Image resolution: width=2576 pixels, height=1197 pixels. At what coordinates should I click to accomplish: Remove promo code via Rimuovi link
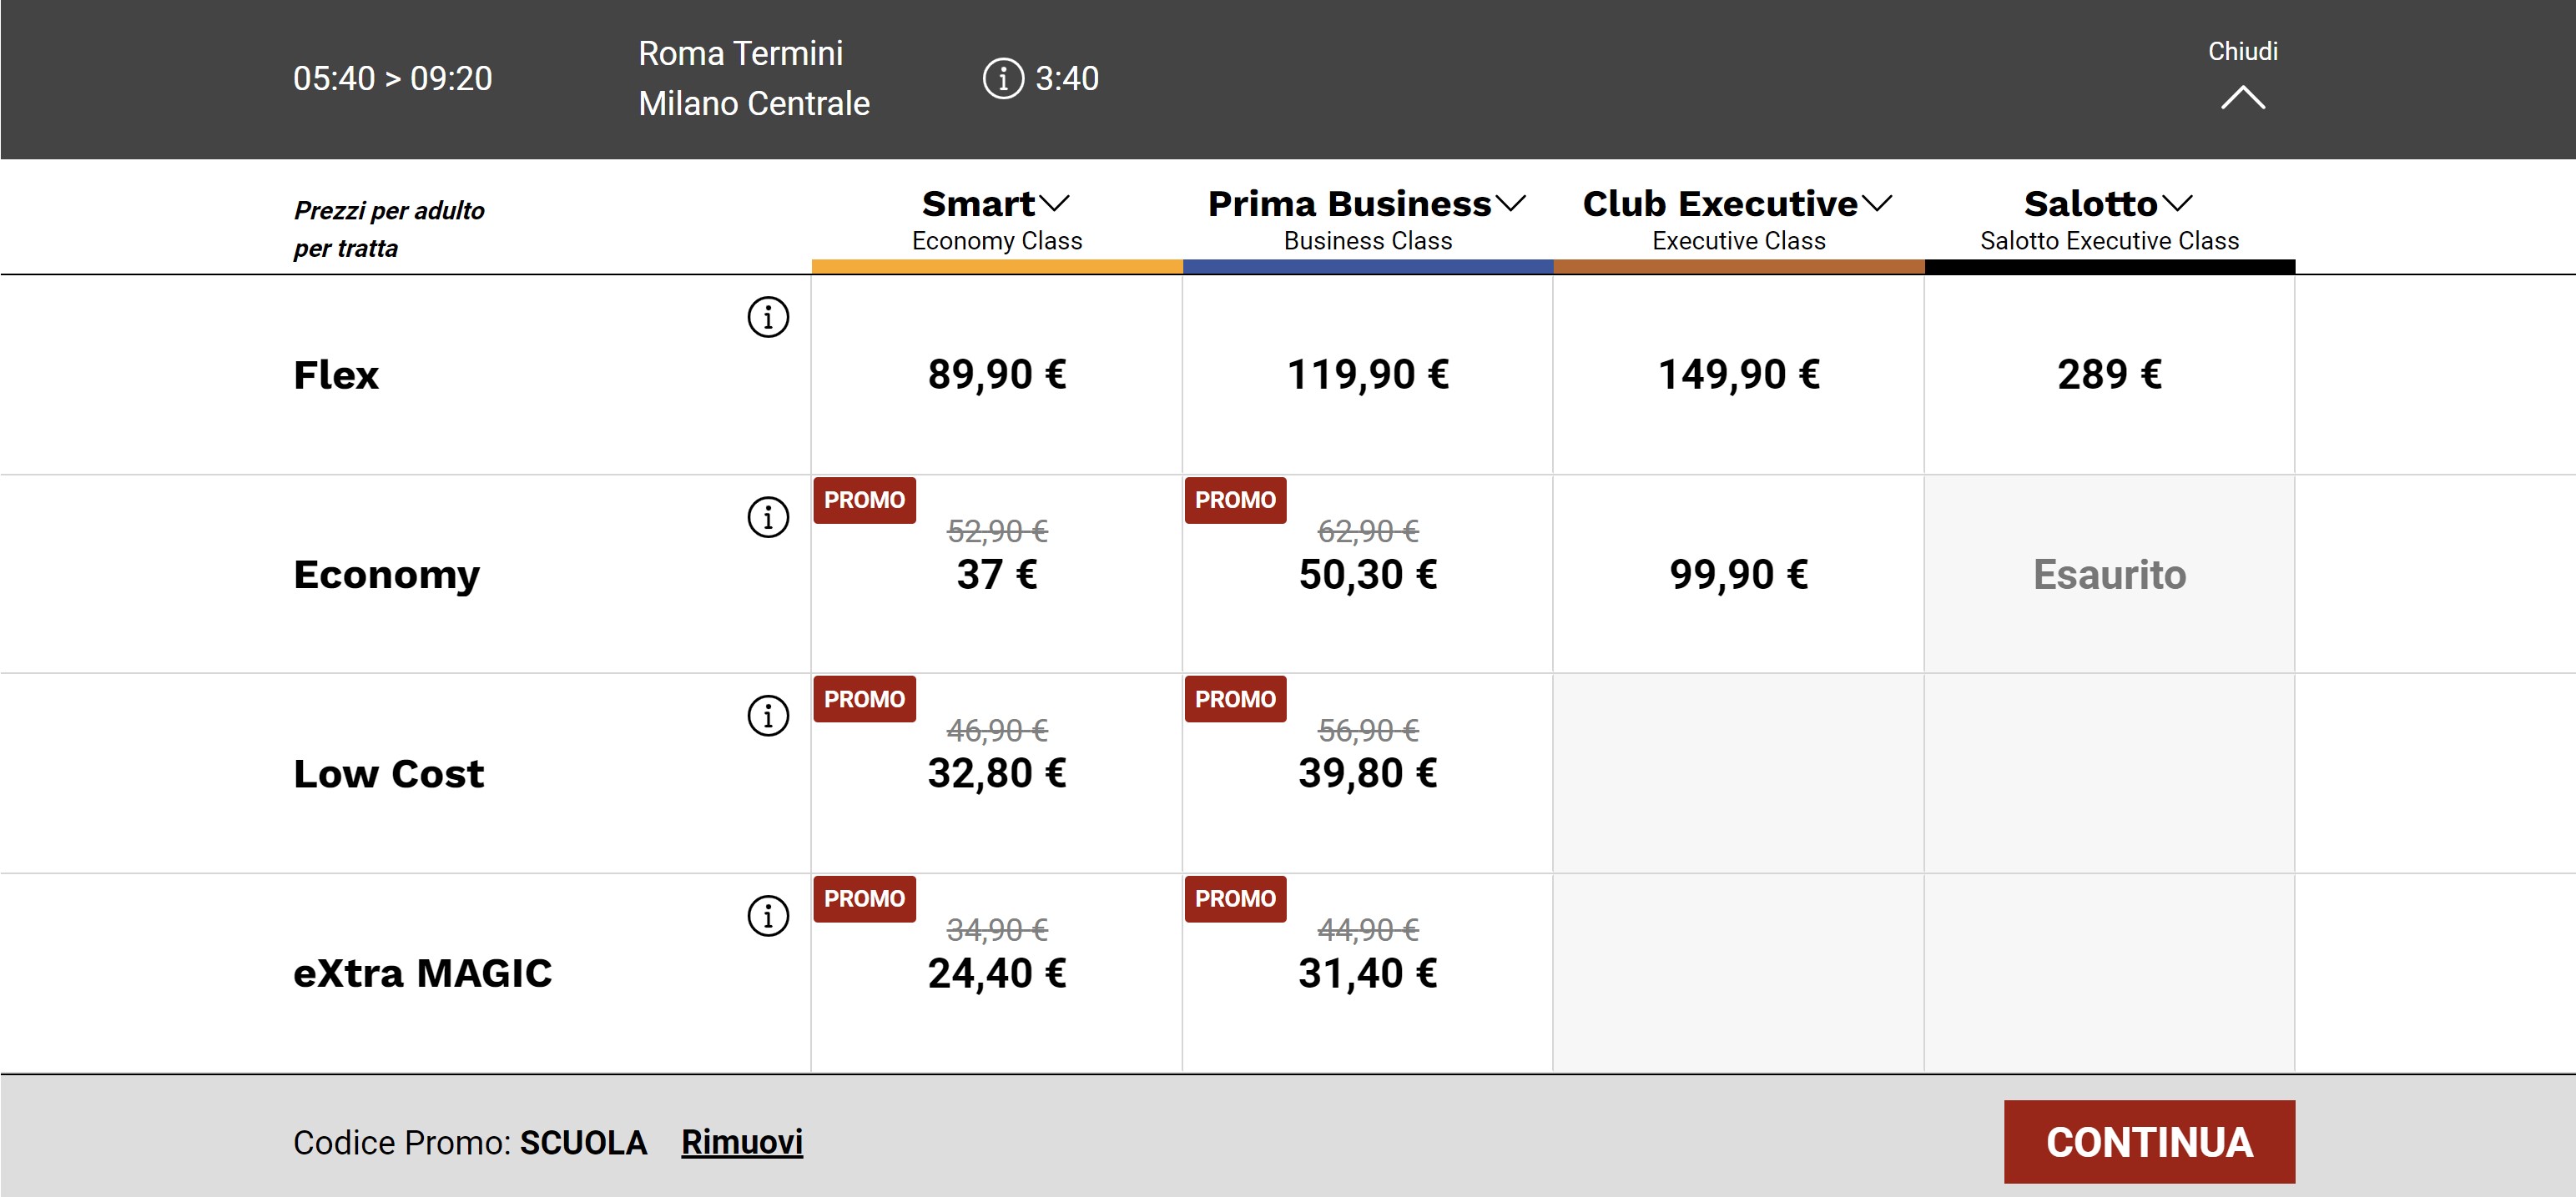point(741,1142)
